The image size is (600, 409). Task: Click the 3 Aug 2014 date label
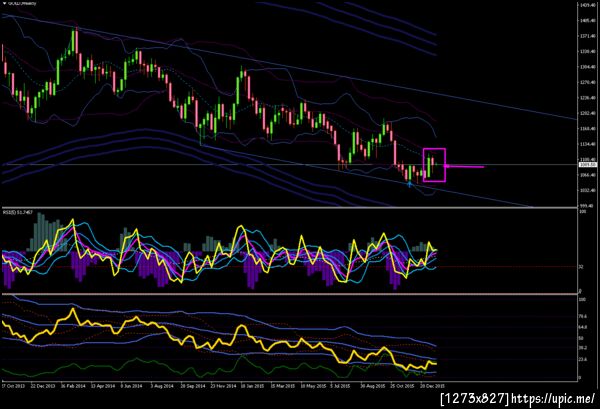(x=162, y=386)
